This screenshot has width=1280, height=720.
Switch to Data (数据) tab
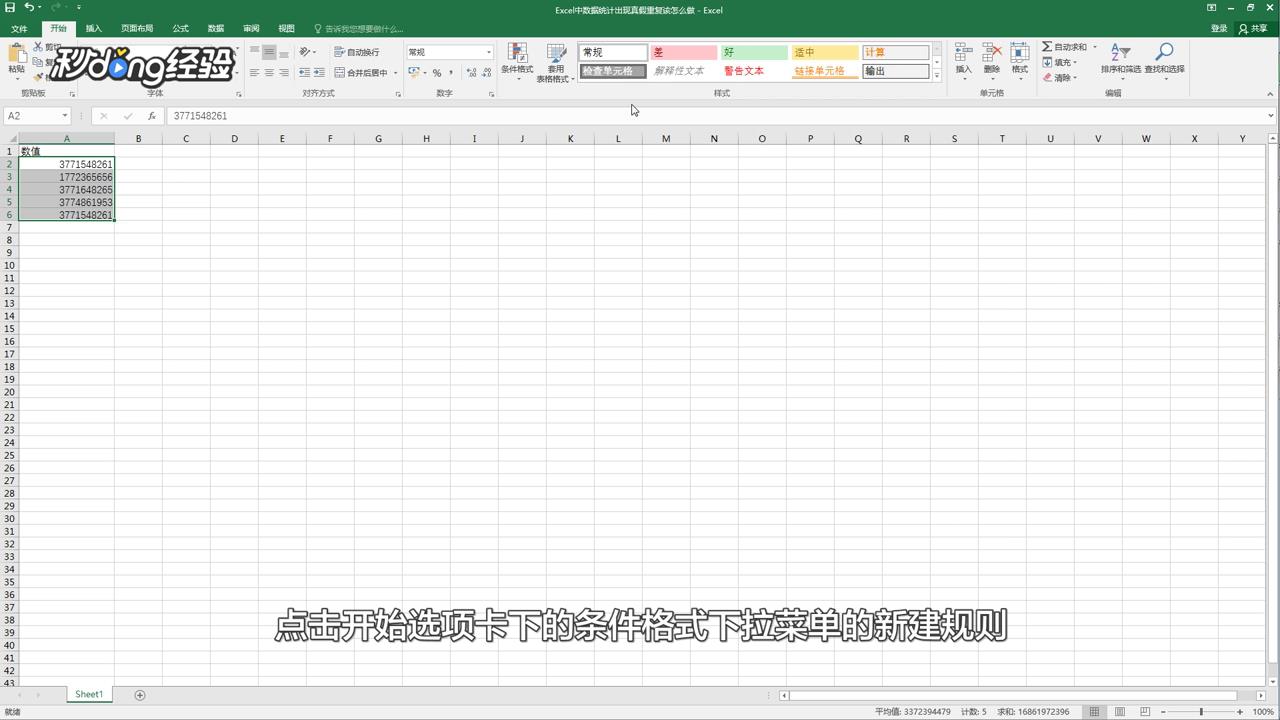click(215, 29)
